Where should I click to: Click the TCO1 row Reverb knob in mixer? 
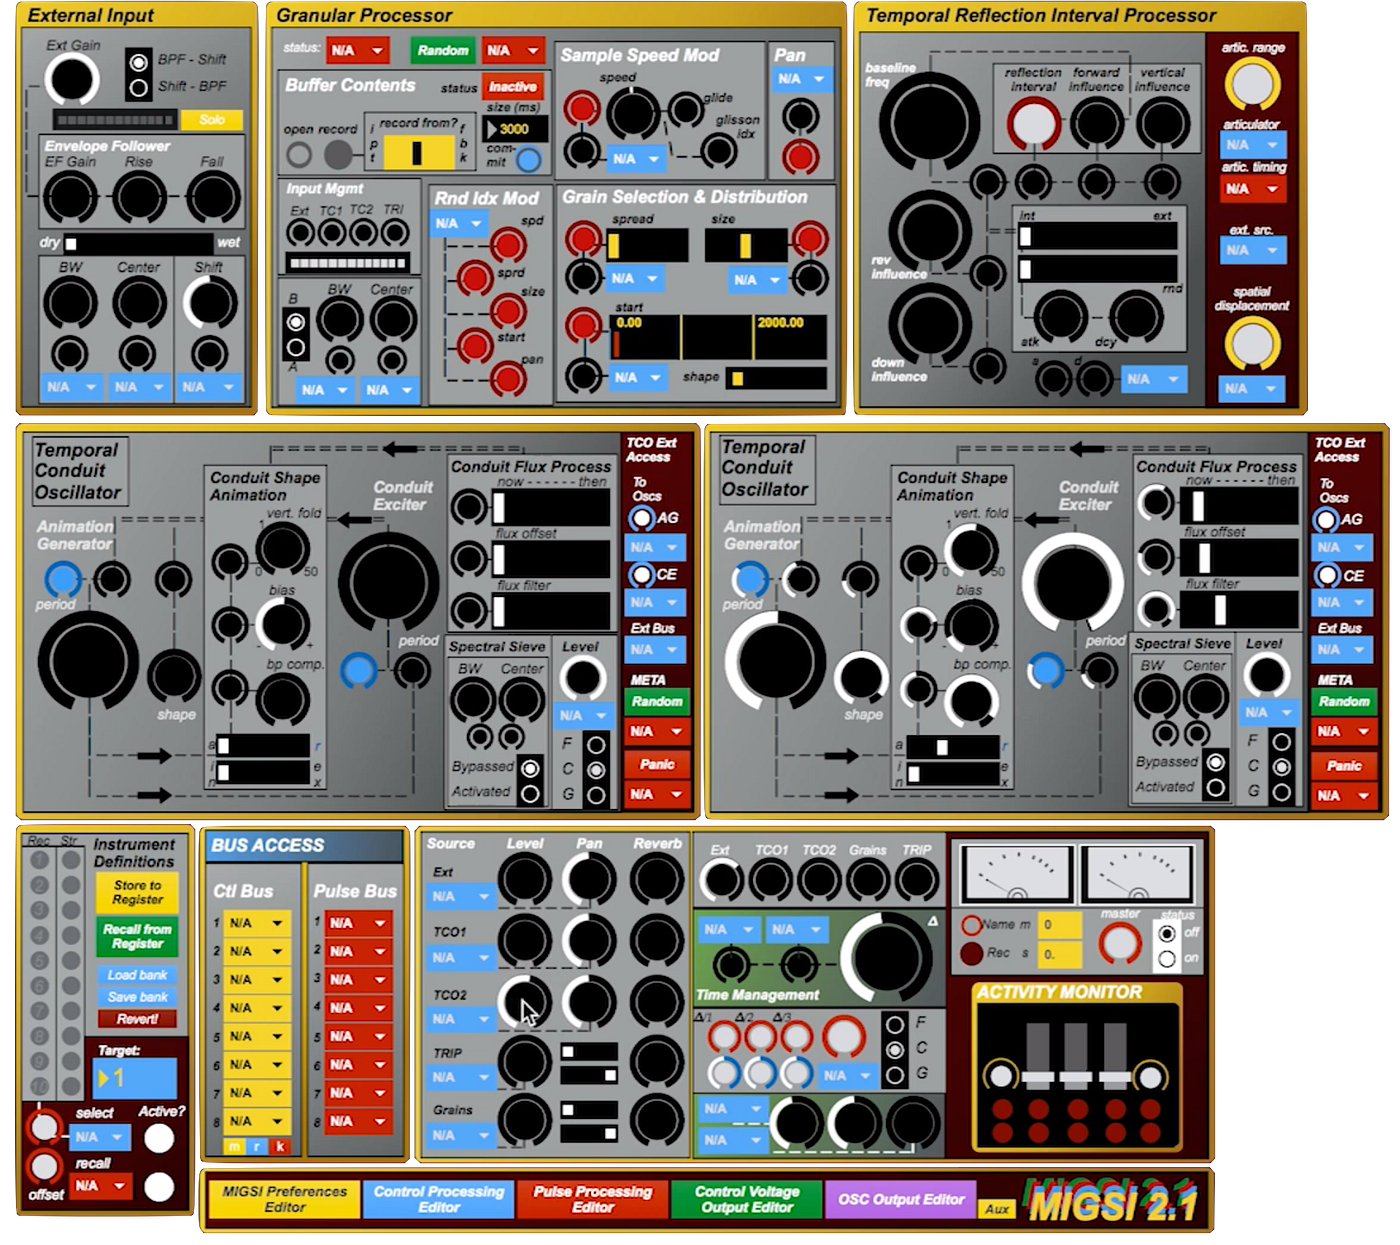pyautogui.click(x=656, y=941)
